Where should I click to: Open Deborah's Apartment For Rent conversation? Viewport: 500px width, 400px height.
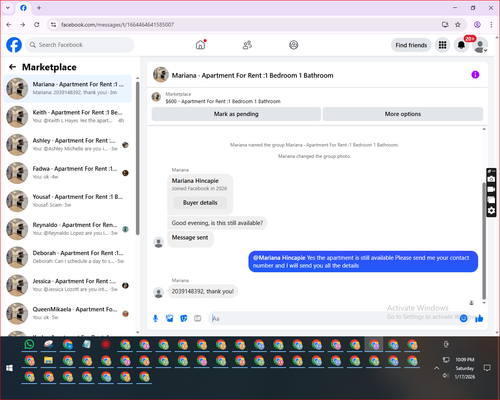[67, 257]
